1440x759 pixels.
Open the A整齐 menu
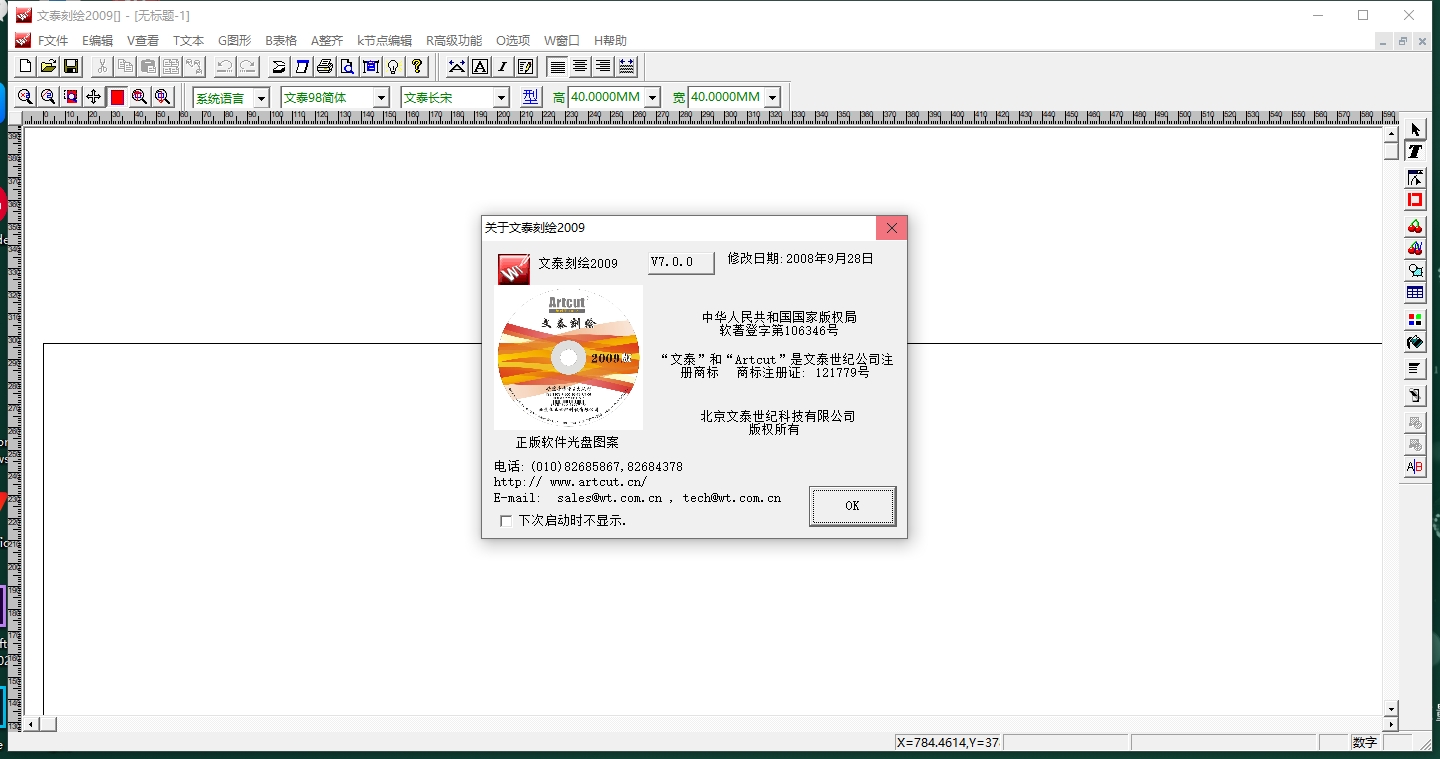[327, 41]
